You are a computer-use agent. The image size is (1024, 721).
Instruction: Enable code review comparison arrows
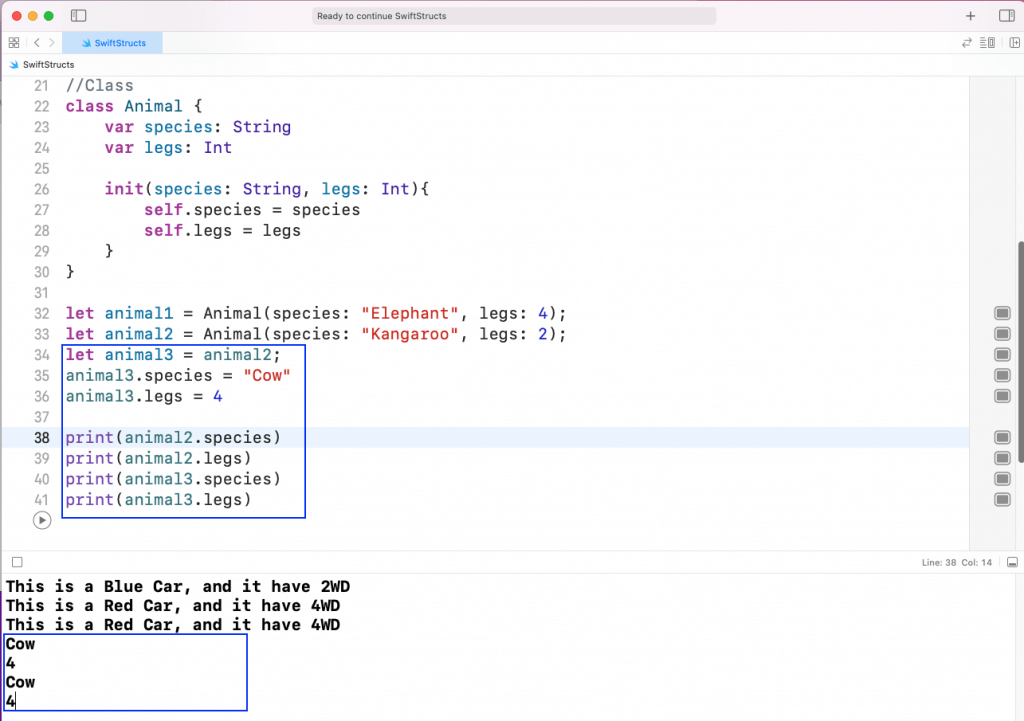tap(966, 43)
